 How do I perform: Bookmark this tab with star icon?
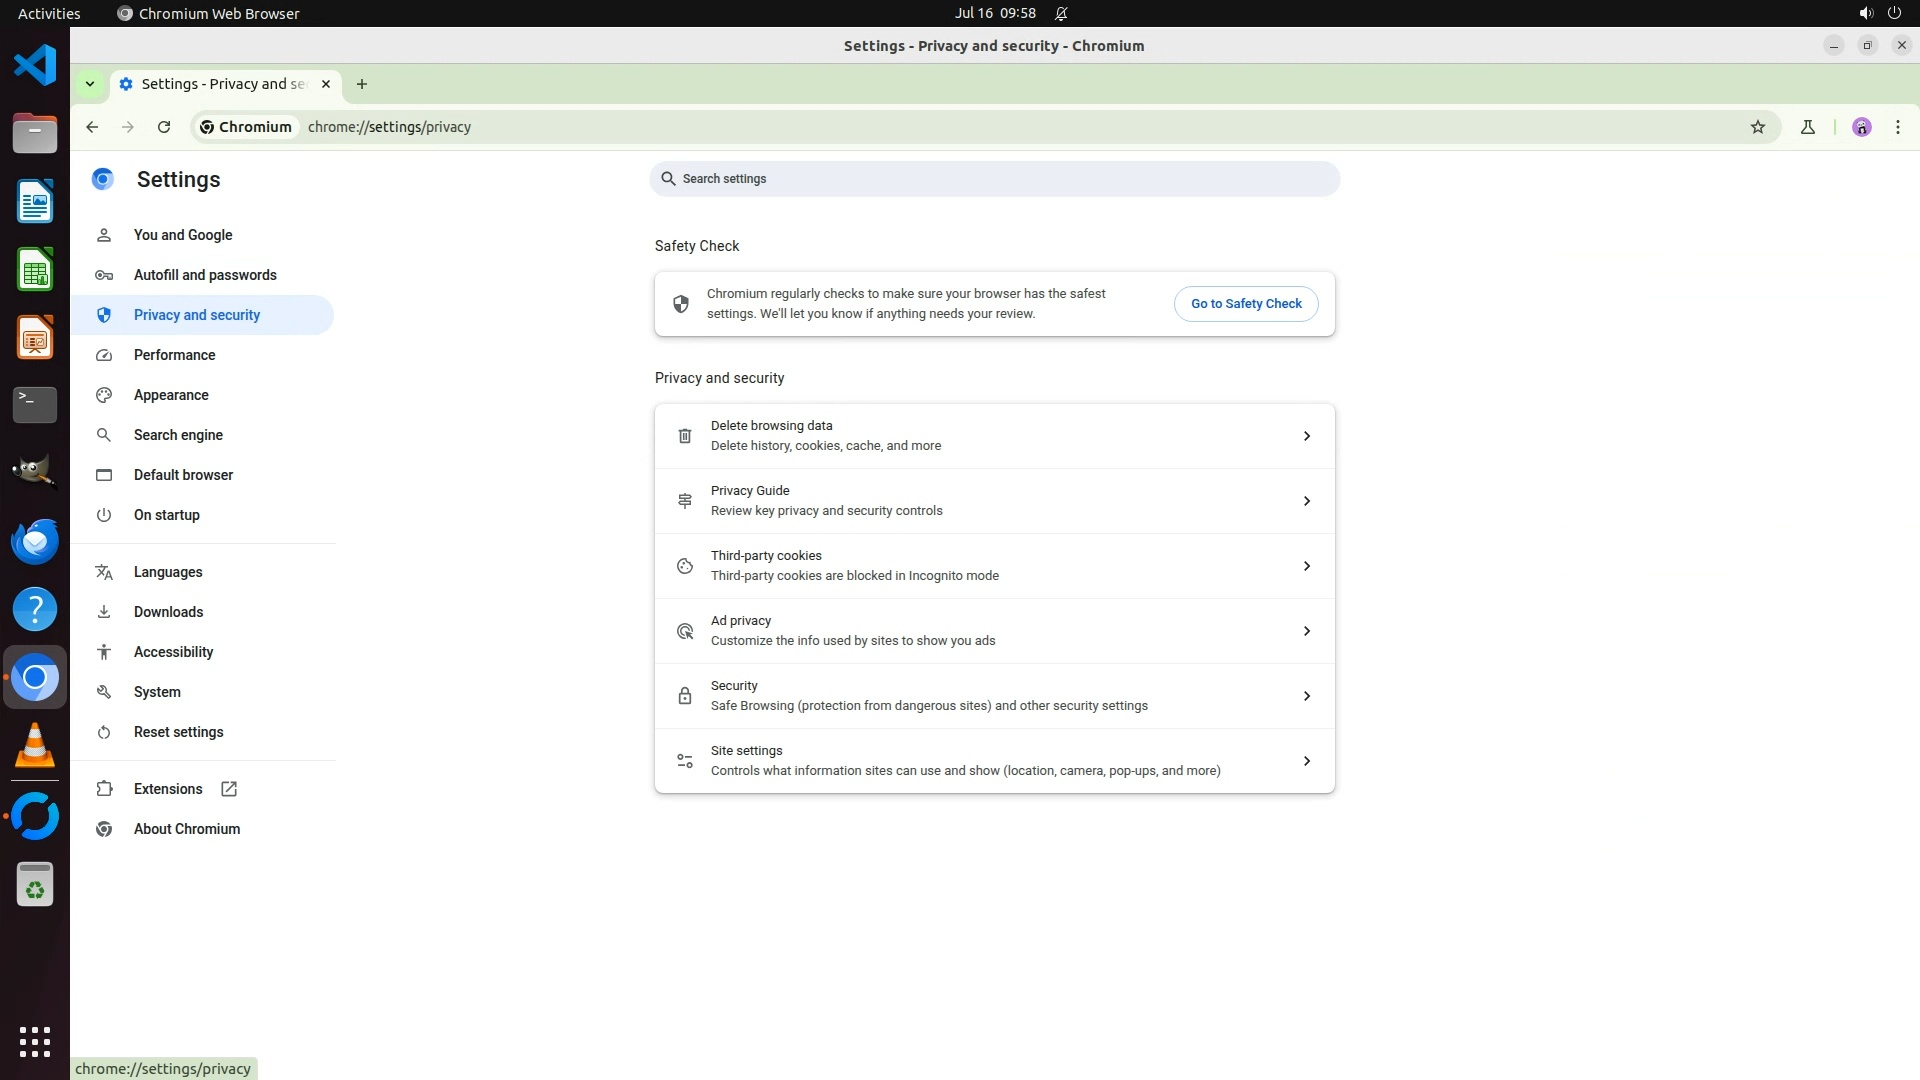click(1758, 127)
